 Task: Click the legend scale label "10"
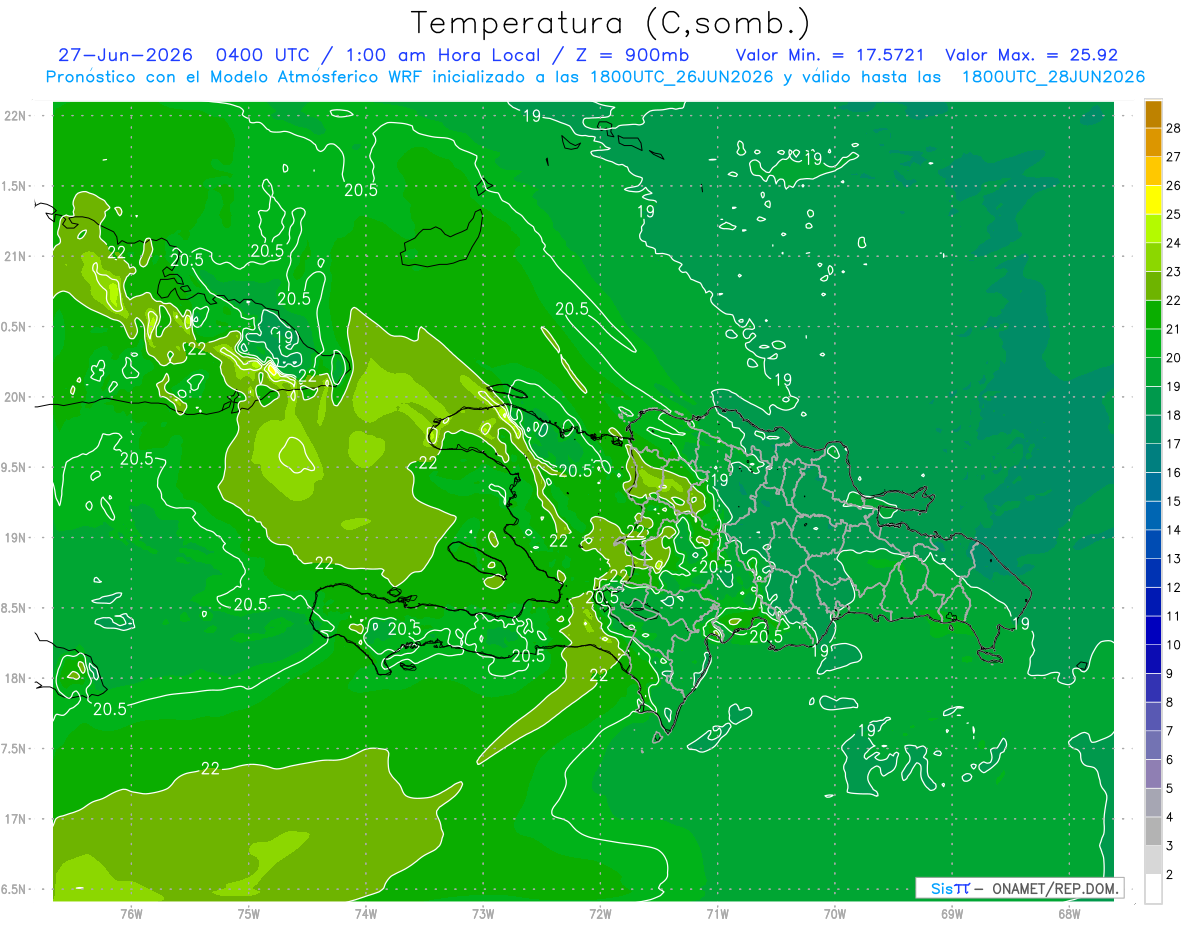click(1175, 645)
